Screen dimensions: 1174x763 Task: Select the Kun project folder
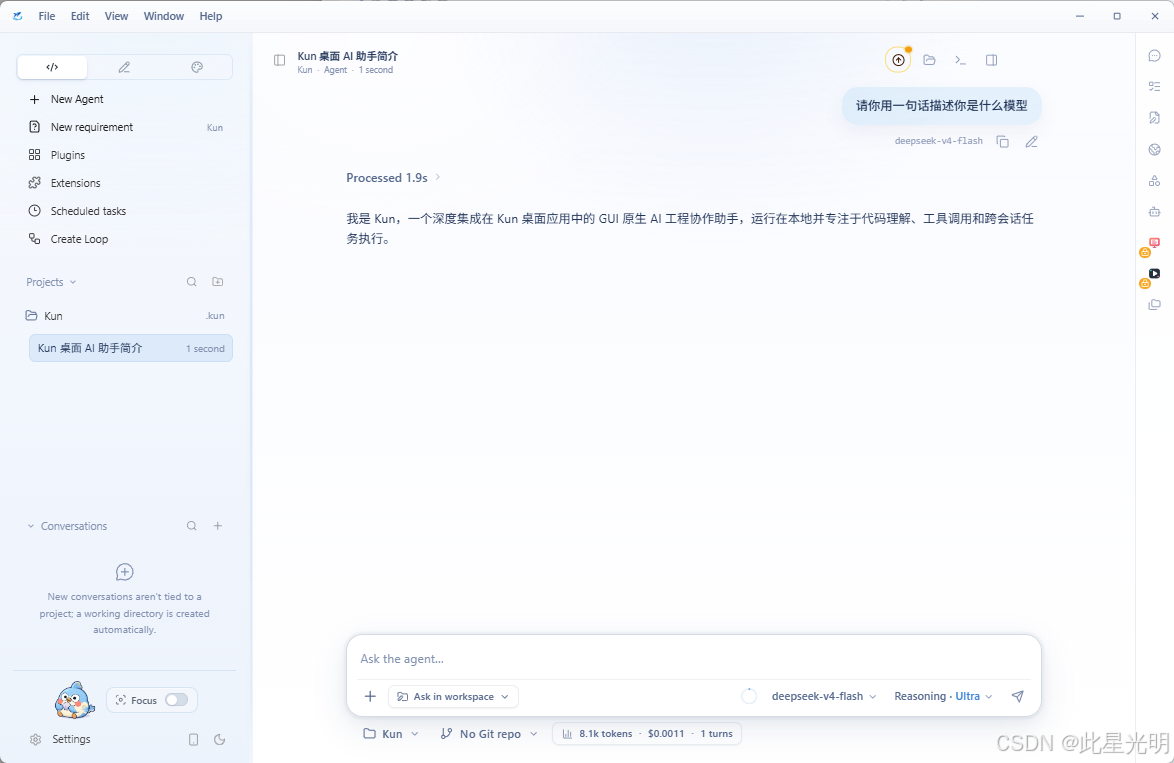pos(125,316)
